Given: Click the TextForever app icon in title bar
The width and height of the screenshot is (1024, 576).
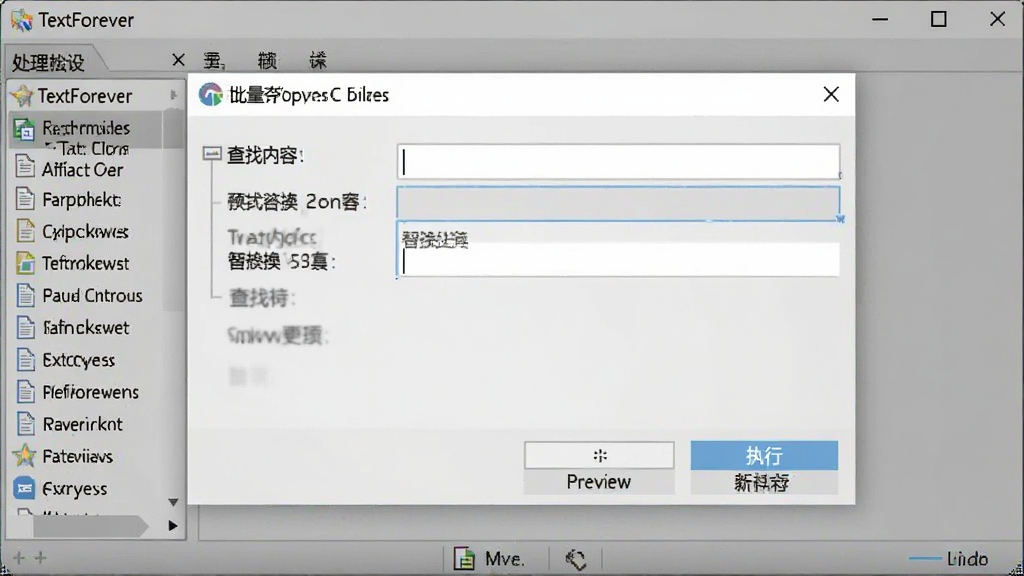Looking at the screenshot, I should (x=22, y=20).
